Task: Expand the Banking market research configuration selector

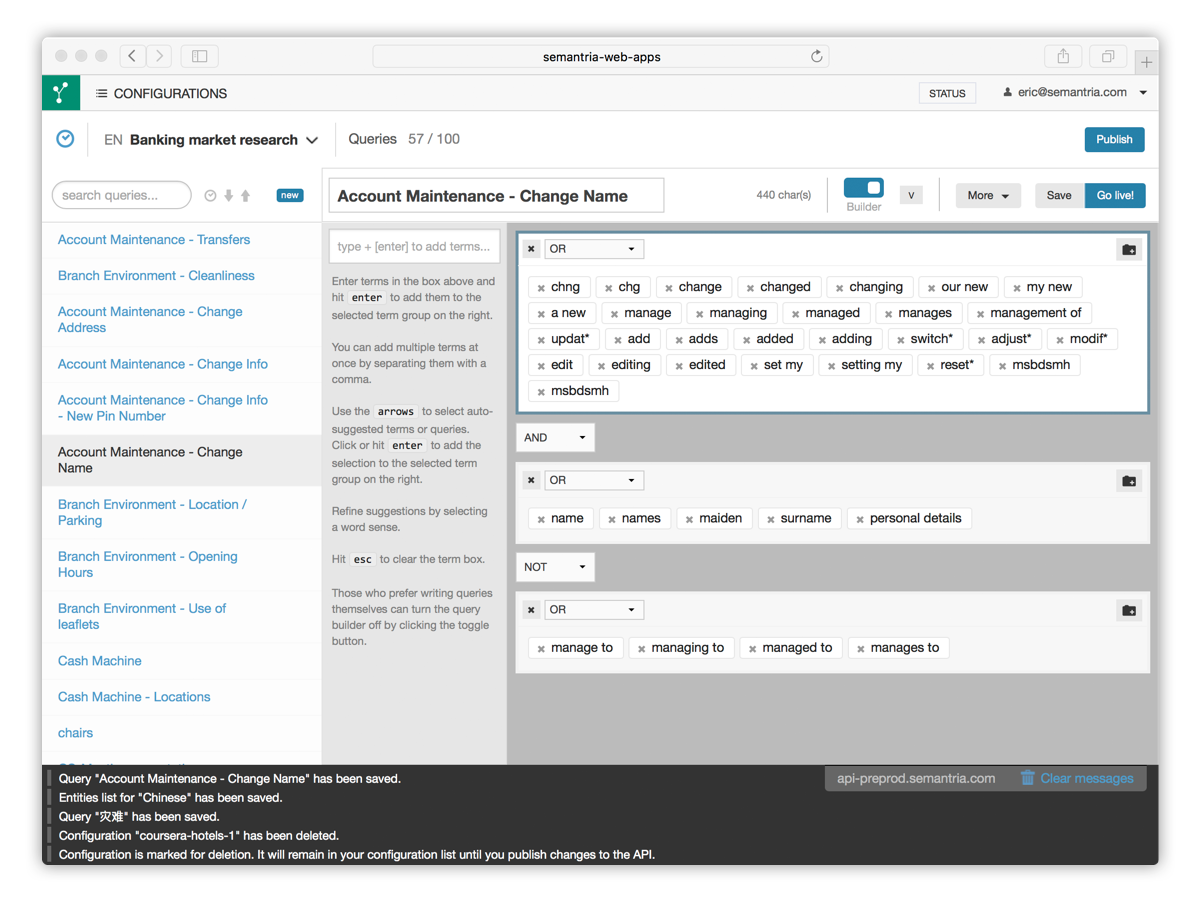Action: [312, 140]
